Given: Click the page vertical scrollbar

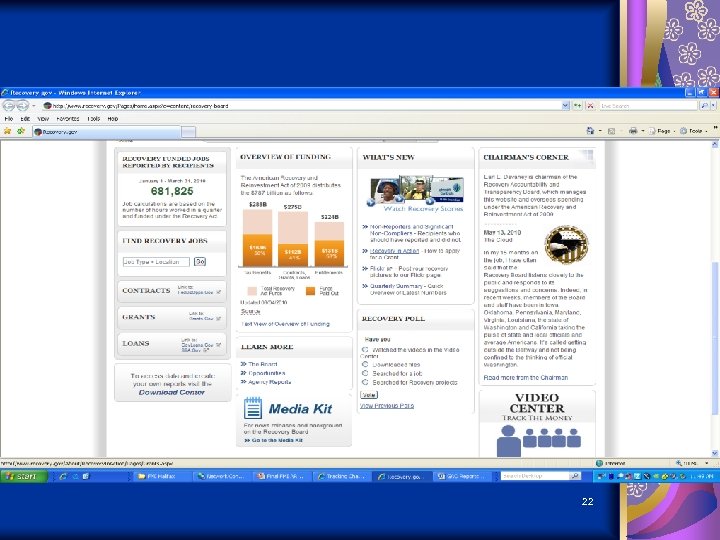Looking at the screenshot, I should [x=715, y=298].
